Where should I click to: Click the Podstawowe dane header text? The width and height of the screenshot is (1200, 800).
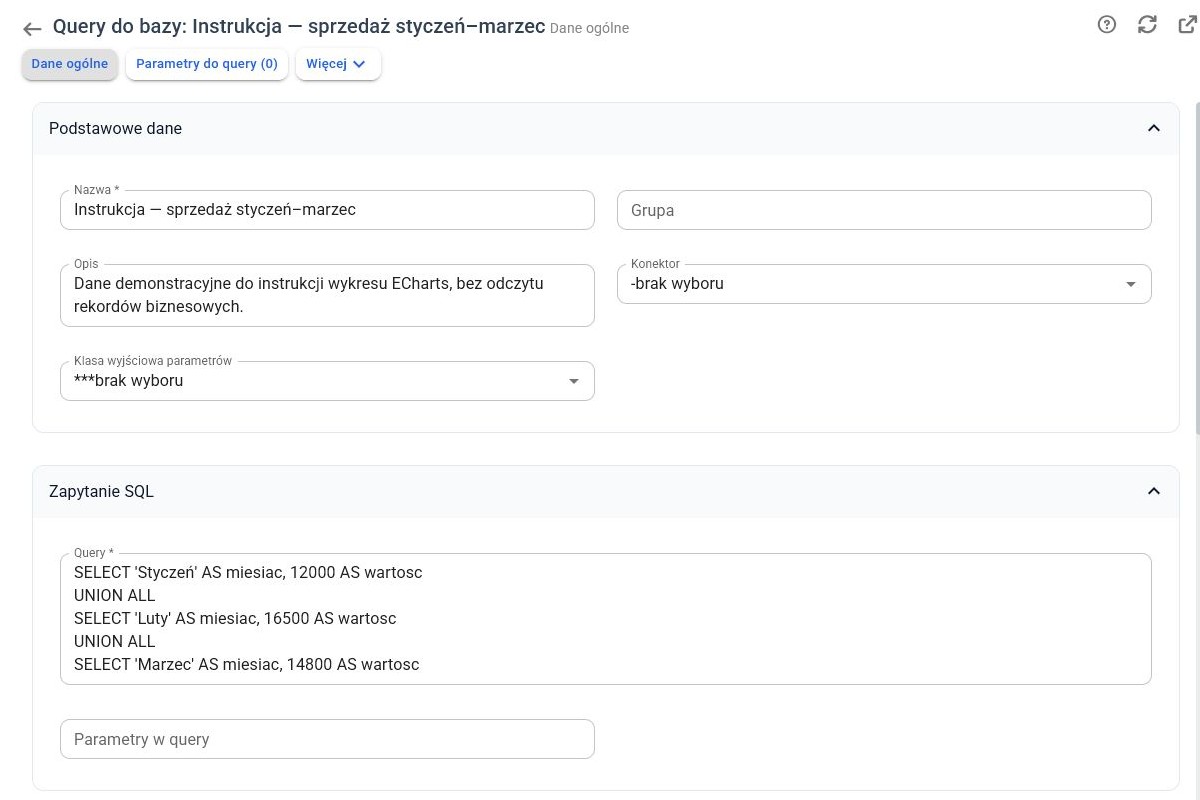click(115, 128)
